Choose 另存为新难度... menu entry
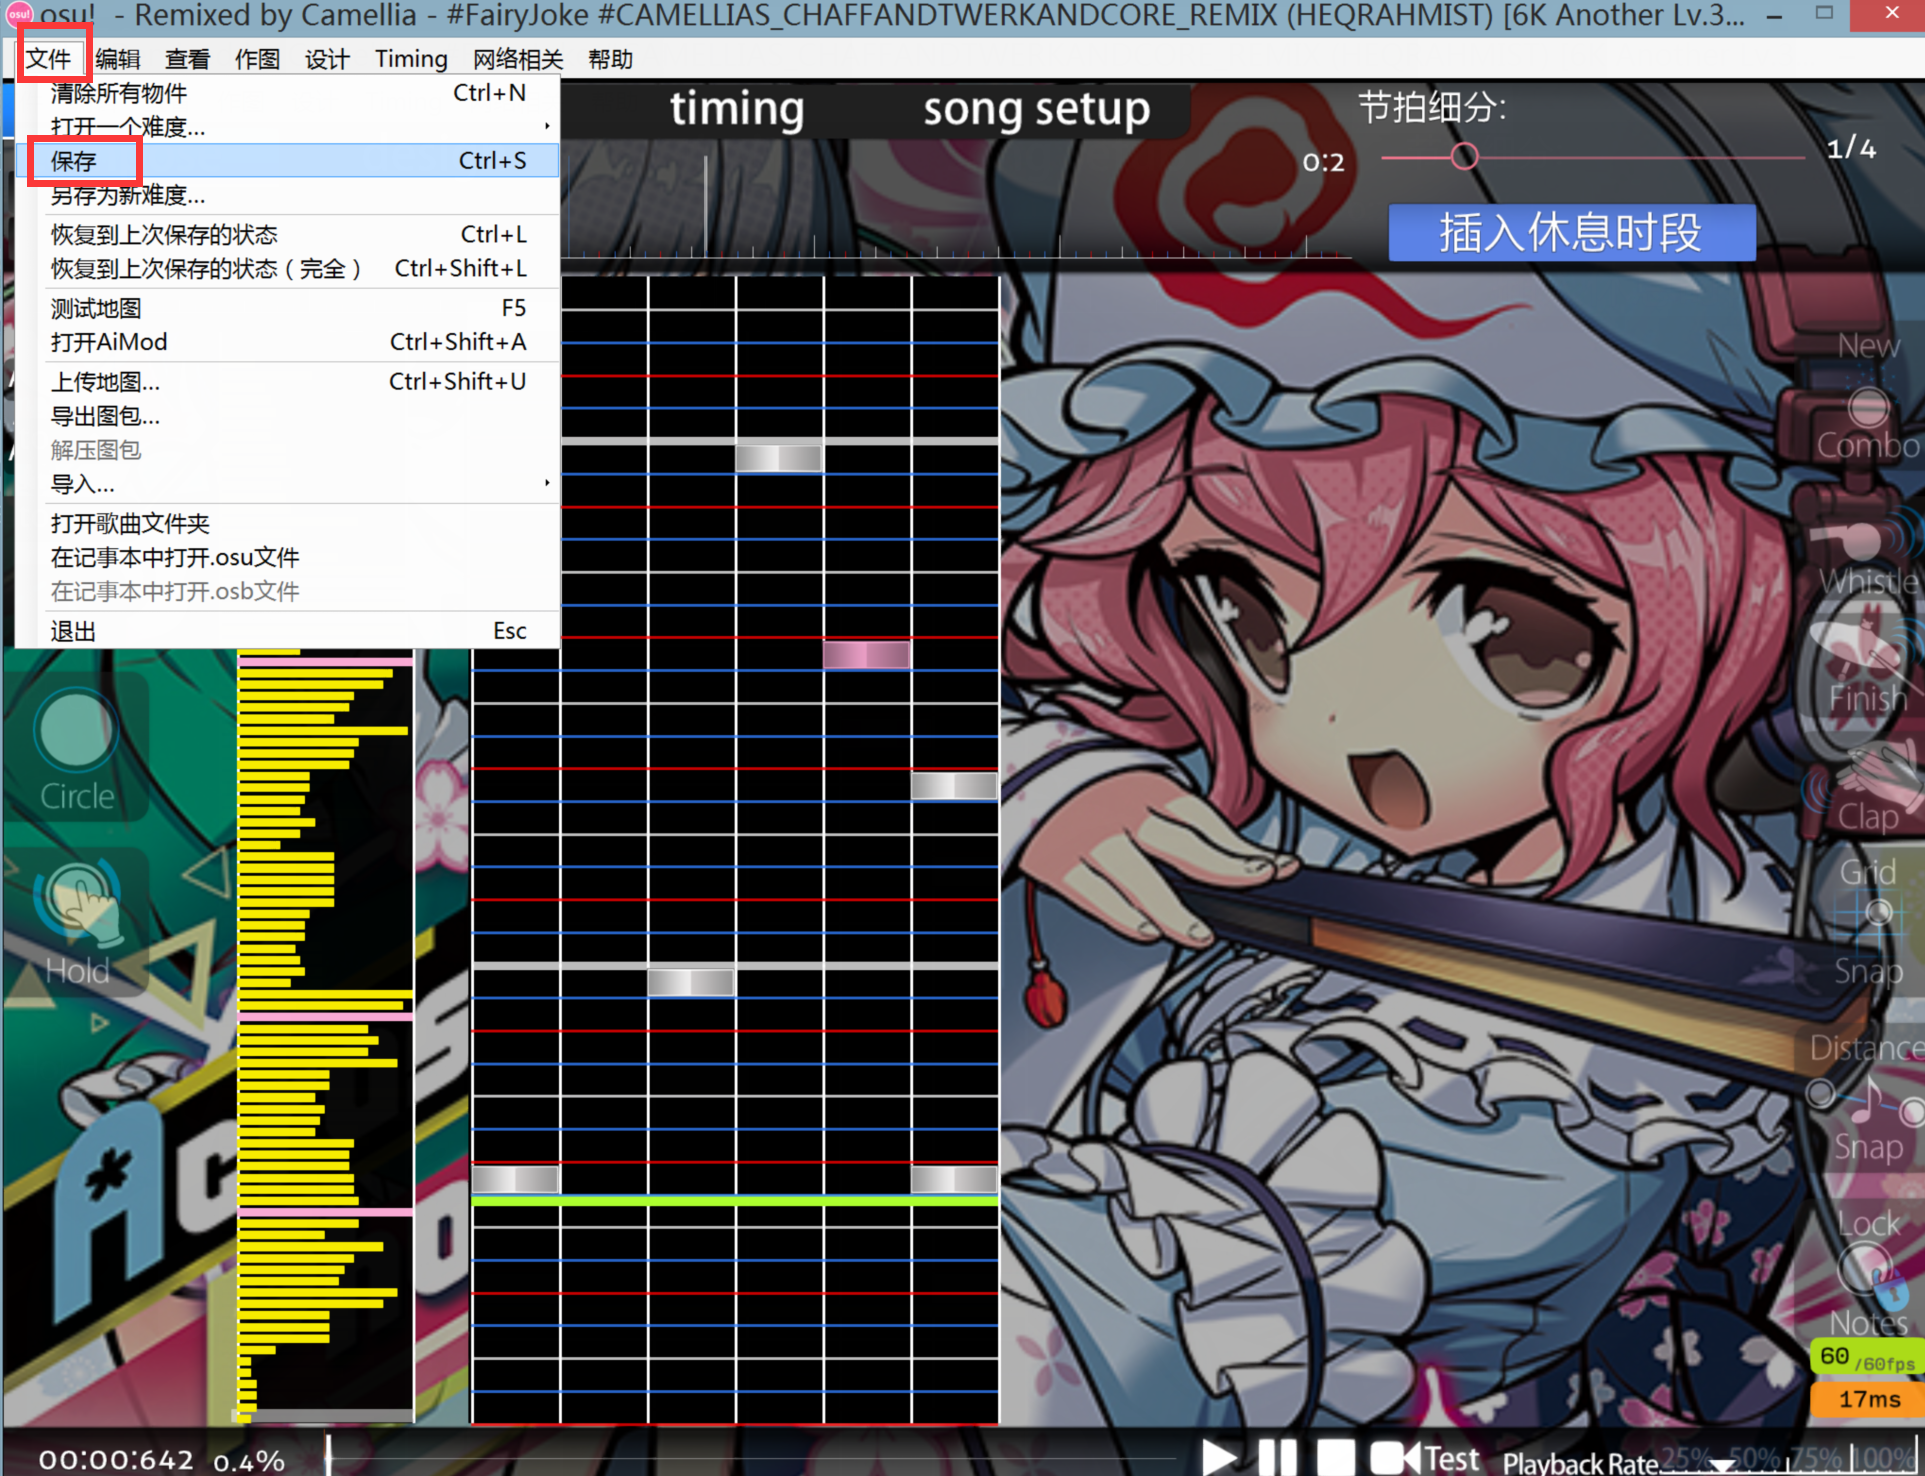This screenshot has height=1476, width=1925. (x=288, y=195)
